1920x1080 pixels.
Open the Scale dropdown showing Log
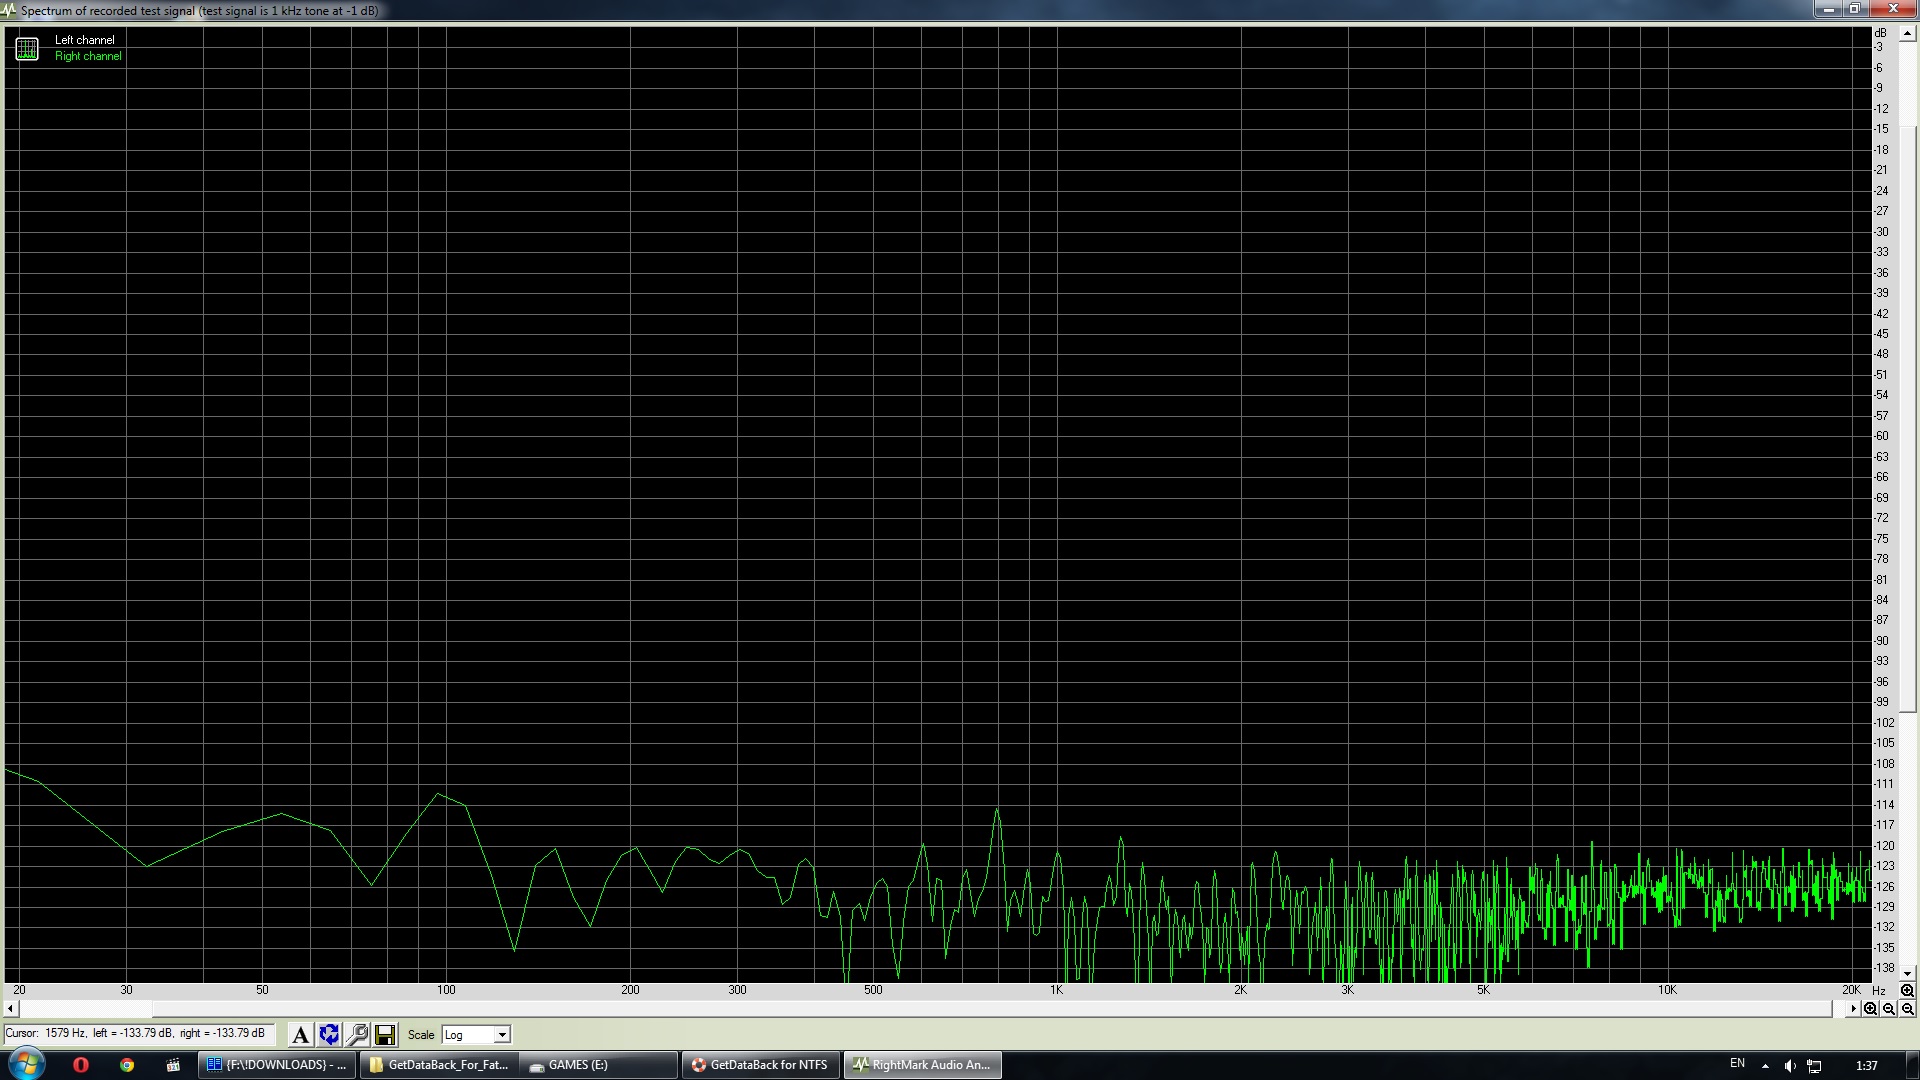[476, 1035]
